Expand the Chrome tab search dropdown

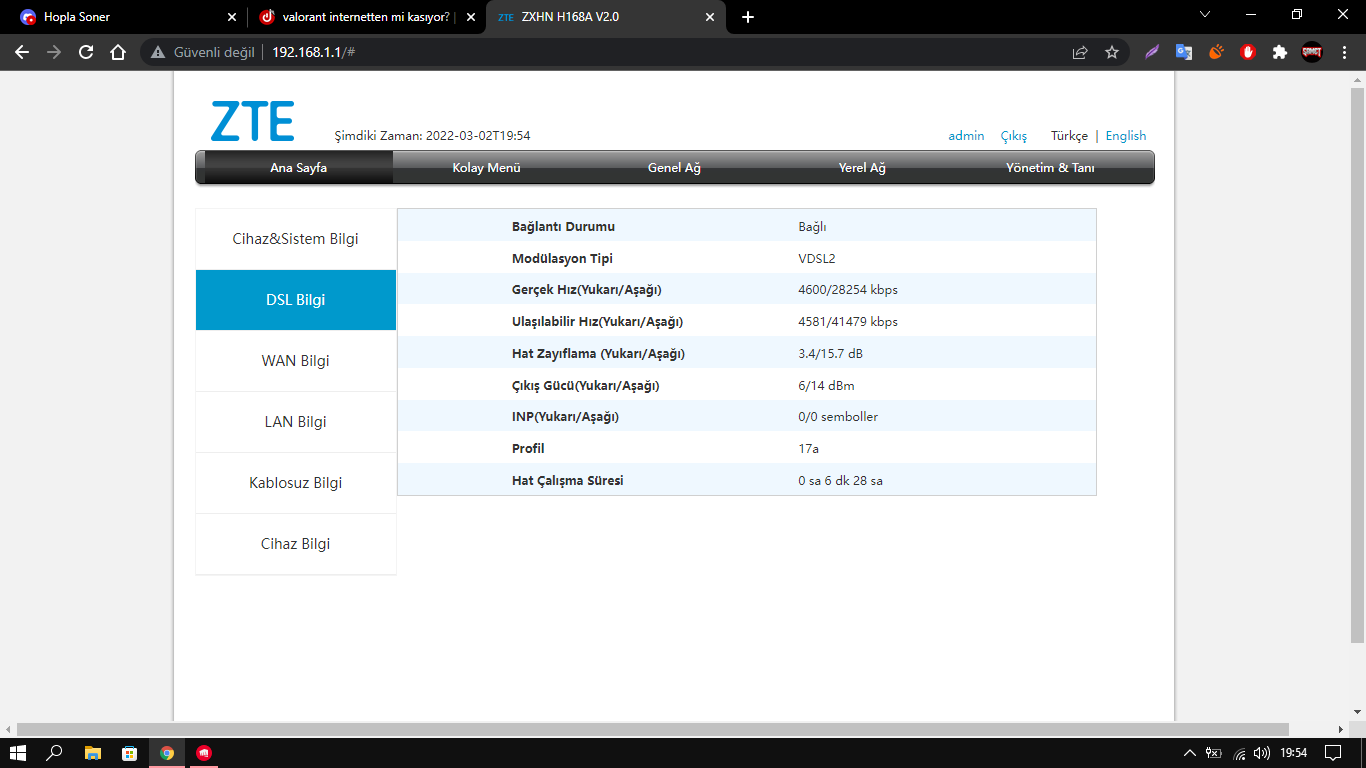[x=1205, y=15]
